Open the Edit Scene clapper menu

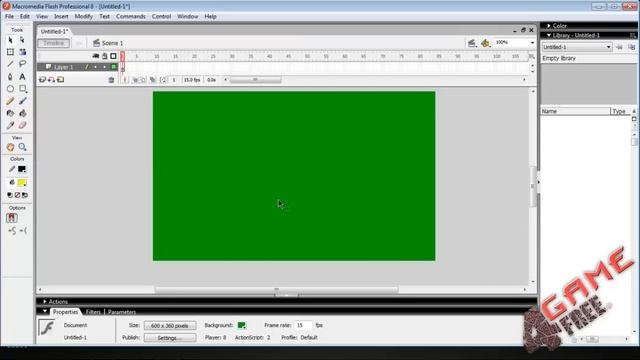coord(472,43)
